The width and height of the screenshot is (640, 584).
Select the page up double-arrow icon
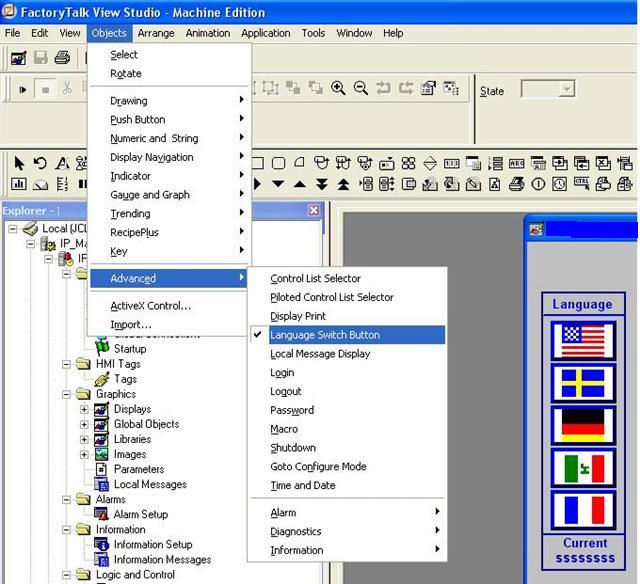pyautogui.click(x=343, y=184)
